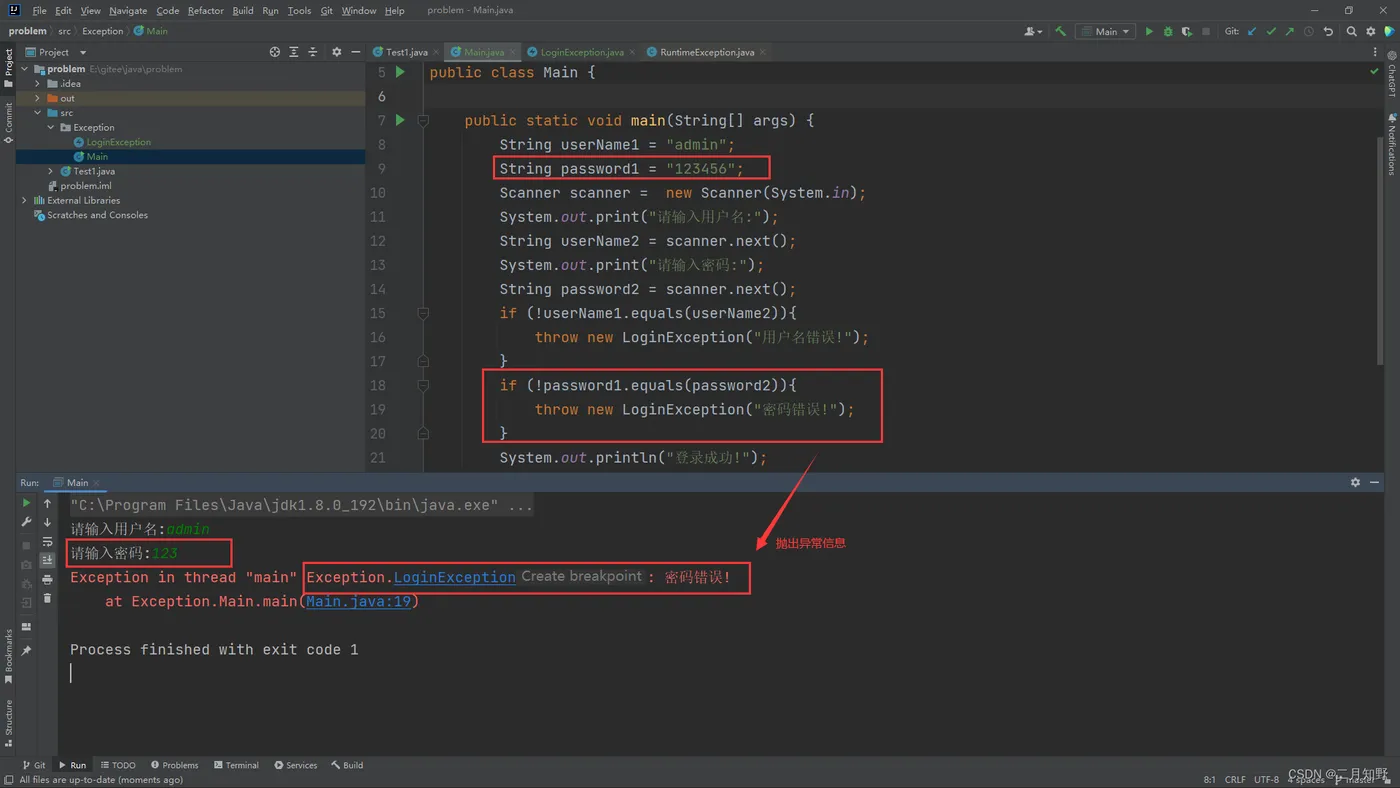Expand the .idea folder

tap(38, 84)
